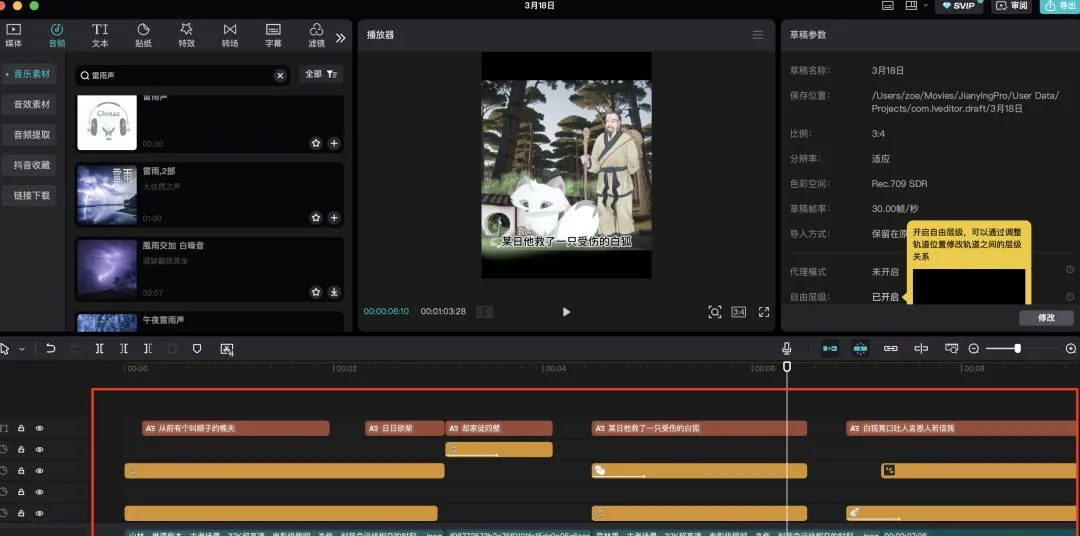Select 音频提取 in the audio sidebar
The height and width of the screenshot is (536, 1080).
[x=32, y=134]
